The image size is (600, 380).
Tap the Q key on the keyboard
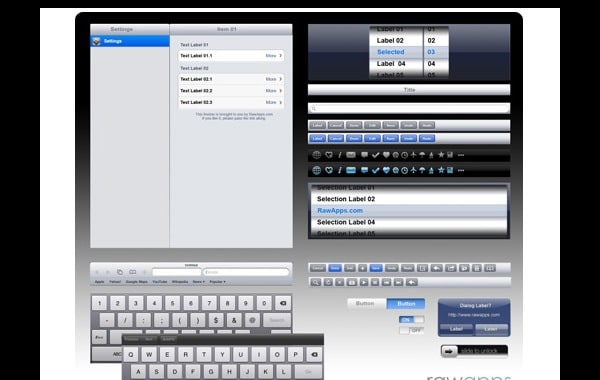[130, 354]
